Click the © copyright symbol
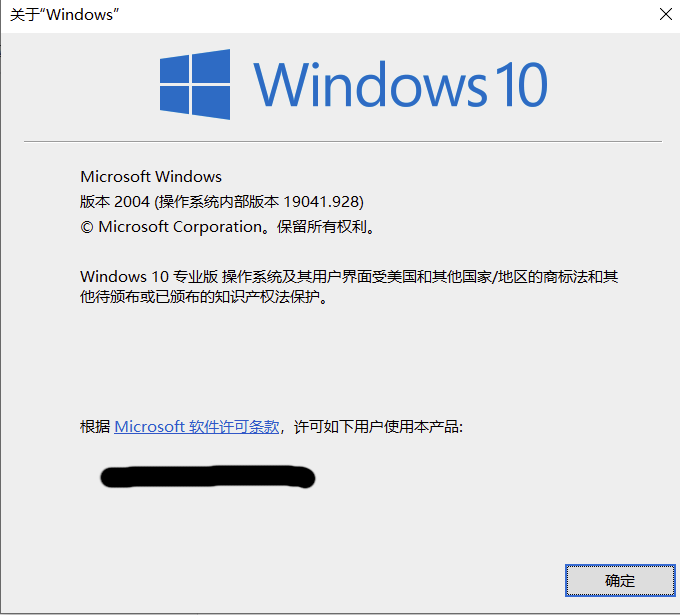 tap(87, 227)
